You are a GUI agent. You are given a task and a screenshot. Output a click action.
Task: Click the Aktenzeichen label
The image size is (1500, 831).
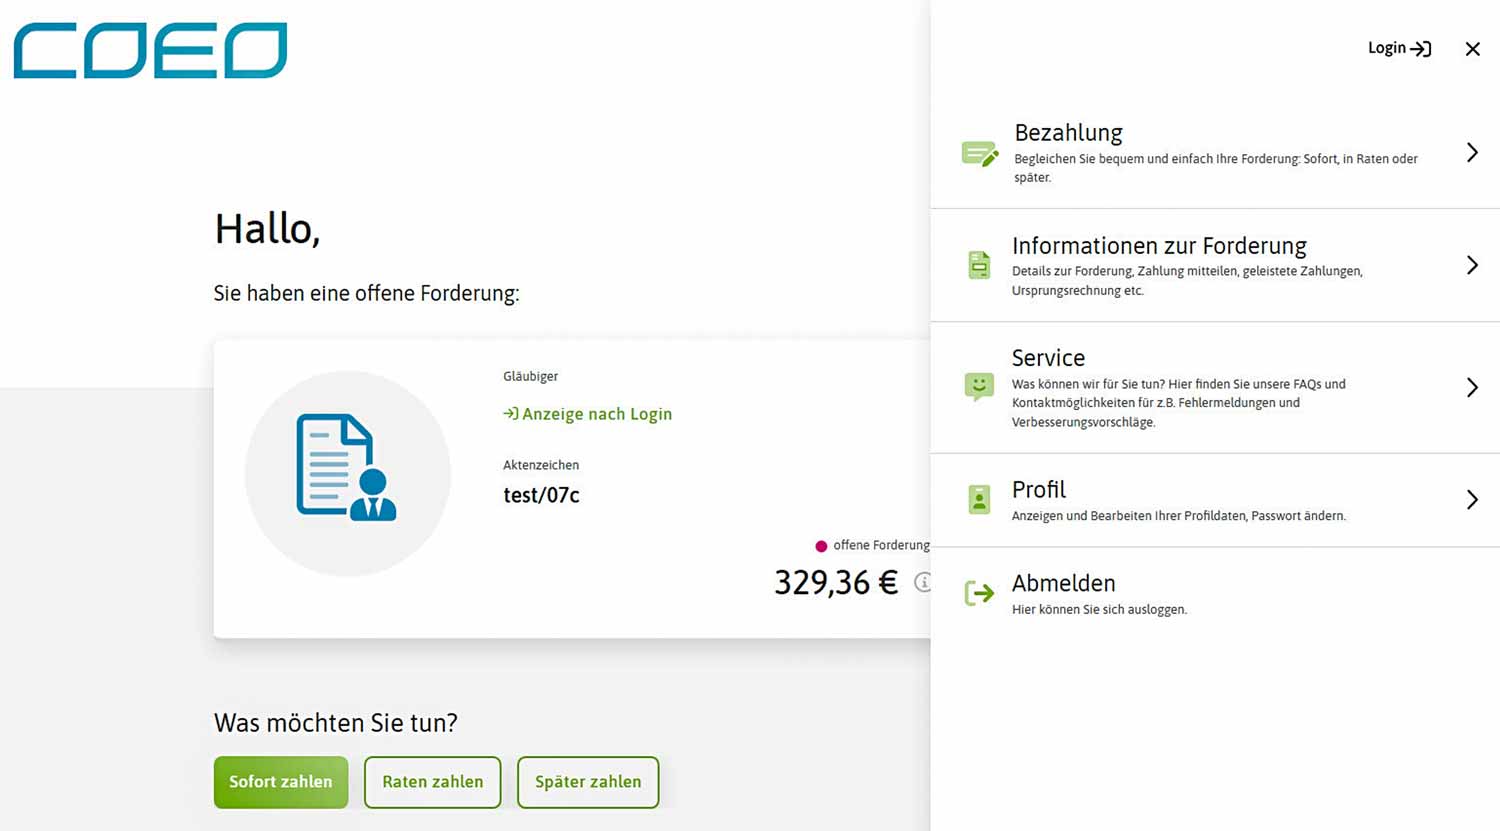tap(541, 465)
